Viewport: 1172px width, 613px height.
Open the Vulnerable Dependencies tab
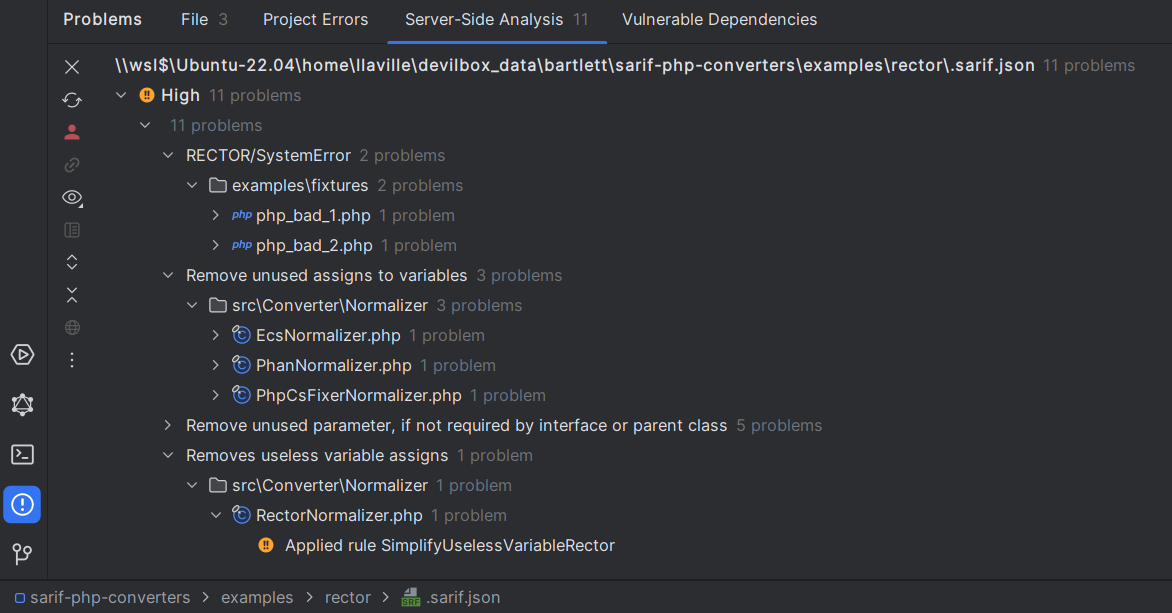(x=718, y=19)
